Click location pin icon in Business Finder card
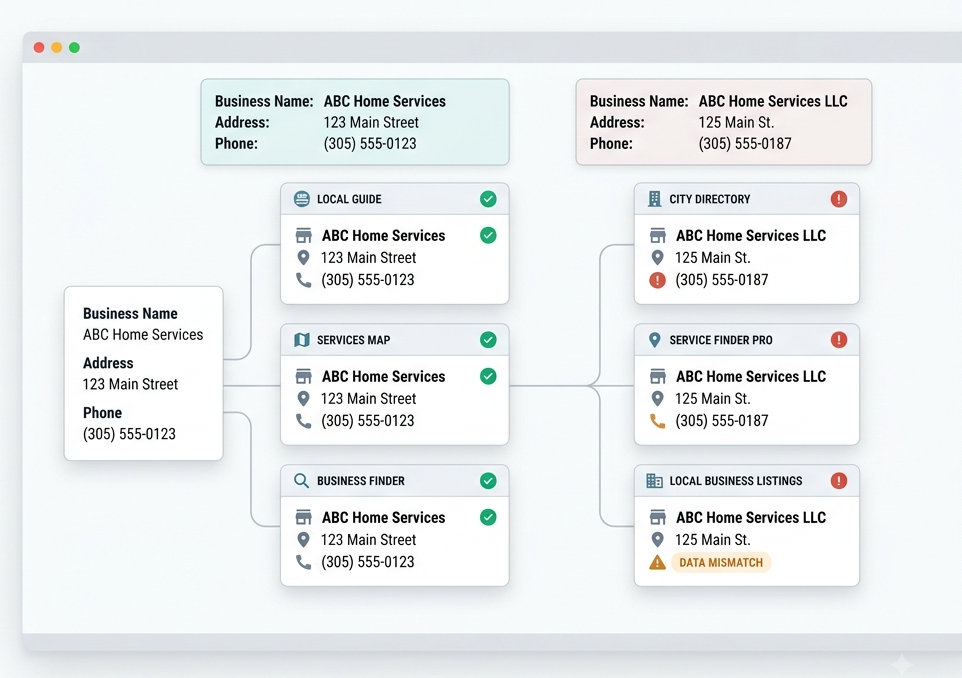962x678 pixels. point(303,540)
